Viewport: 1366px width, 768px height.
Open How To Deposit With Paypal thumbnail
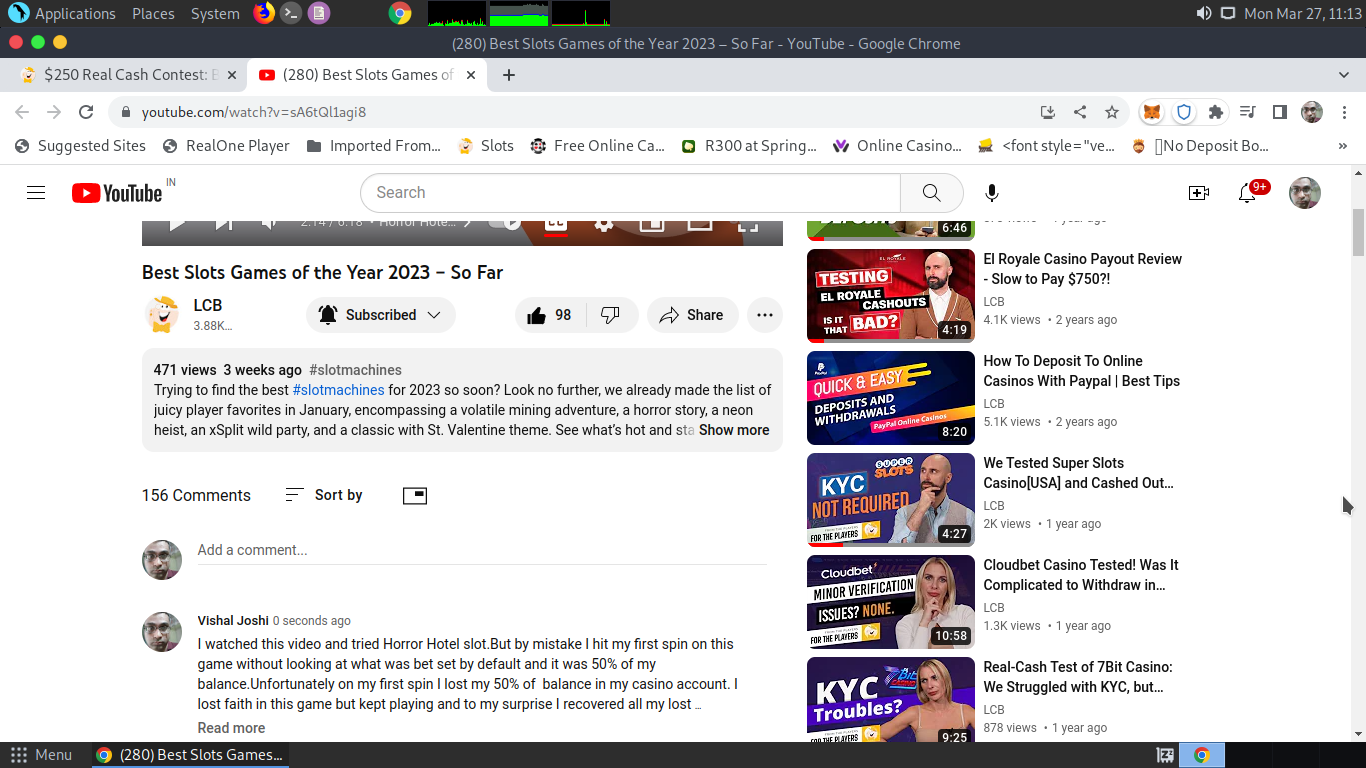coord(891,398)
